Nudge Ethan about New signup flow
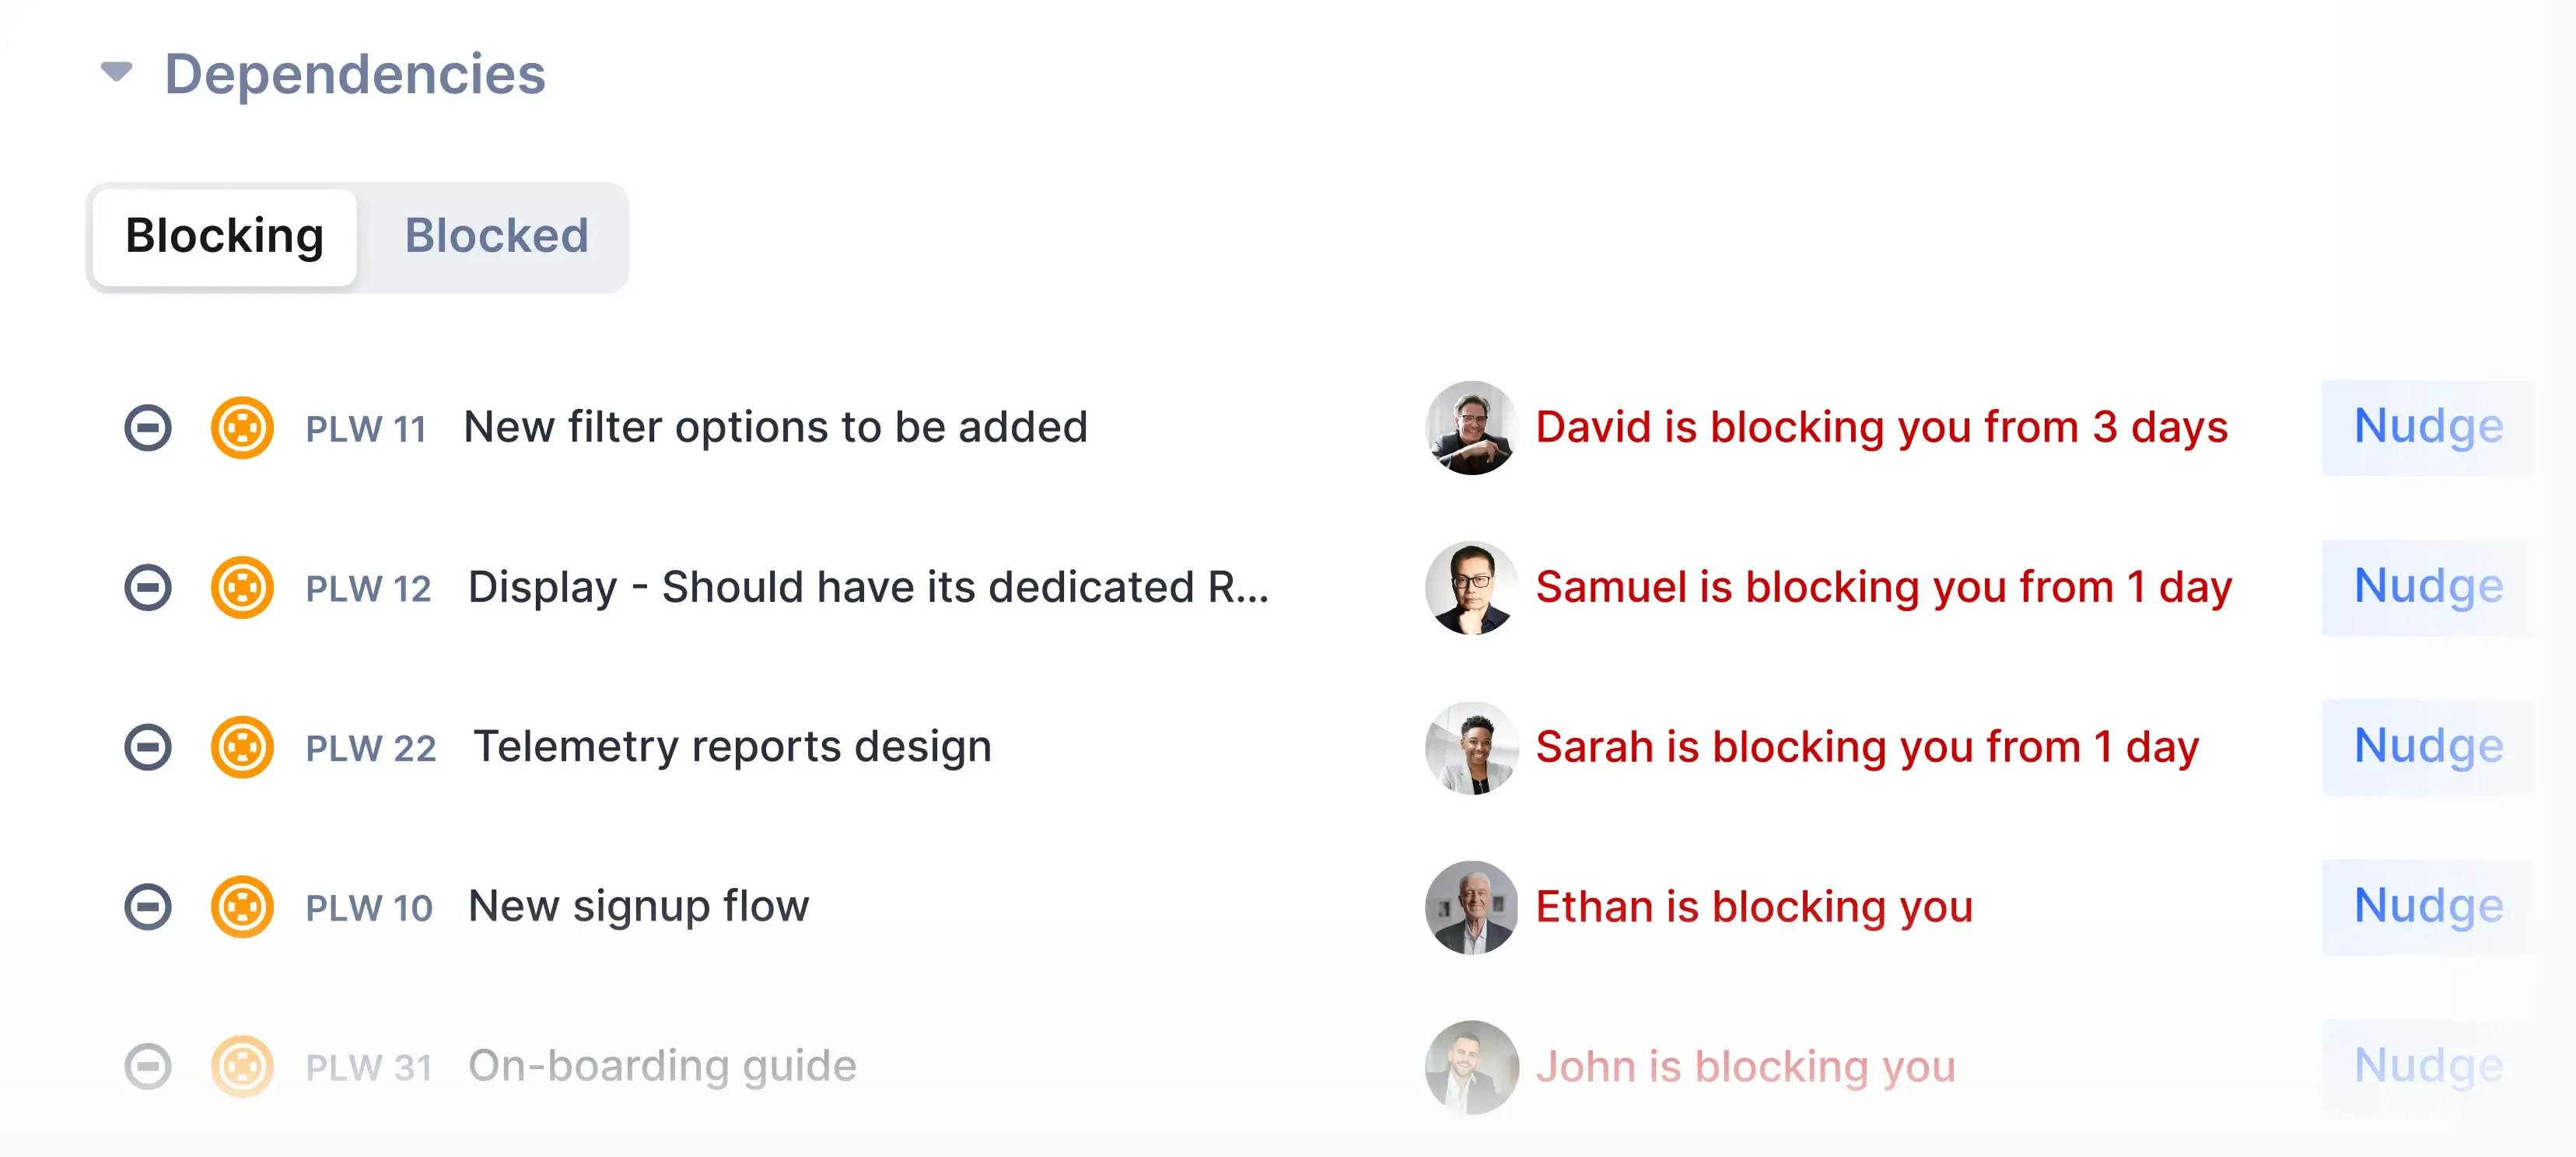This screenshot has height=1157, width=2576. pos(2427,907)
